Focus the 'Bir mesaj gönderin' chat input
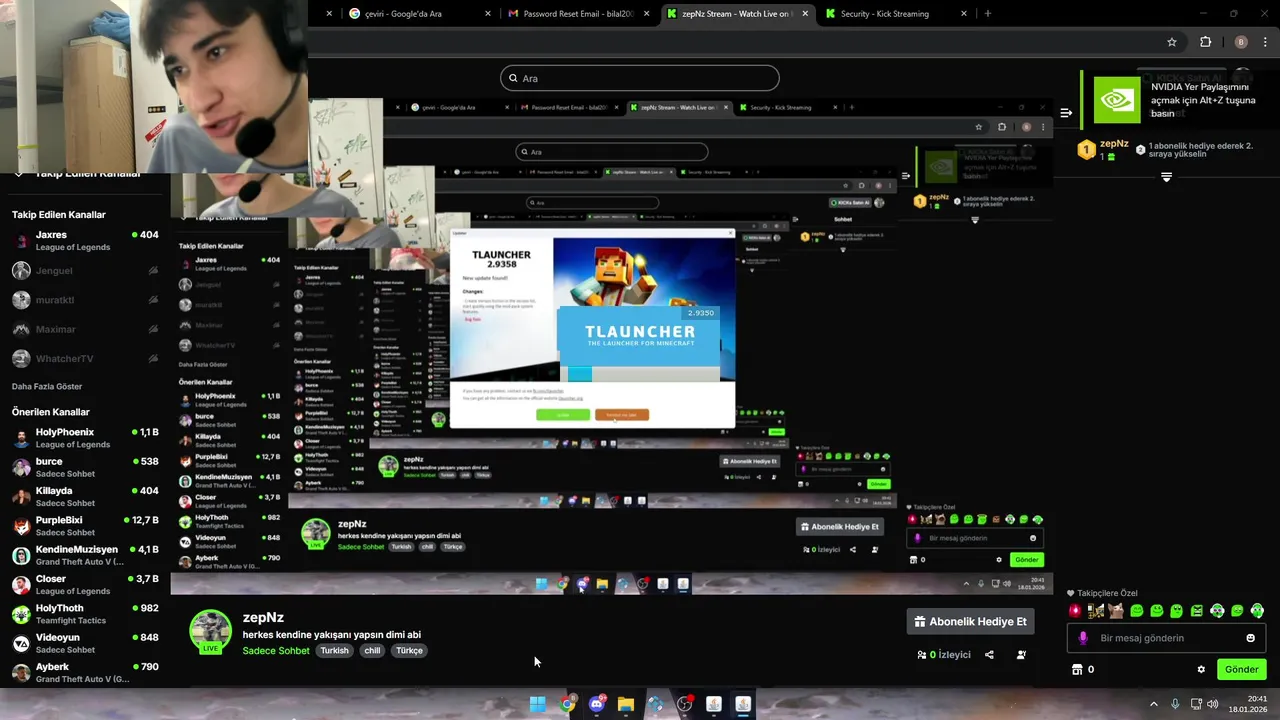The height and width of the screenshot is (720, 1280). point(1165,638)
